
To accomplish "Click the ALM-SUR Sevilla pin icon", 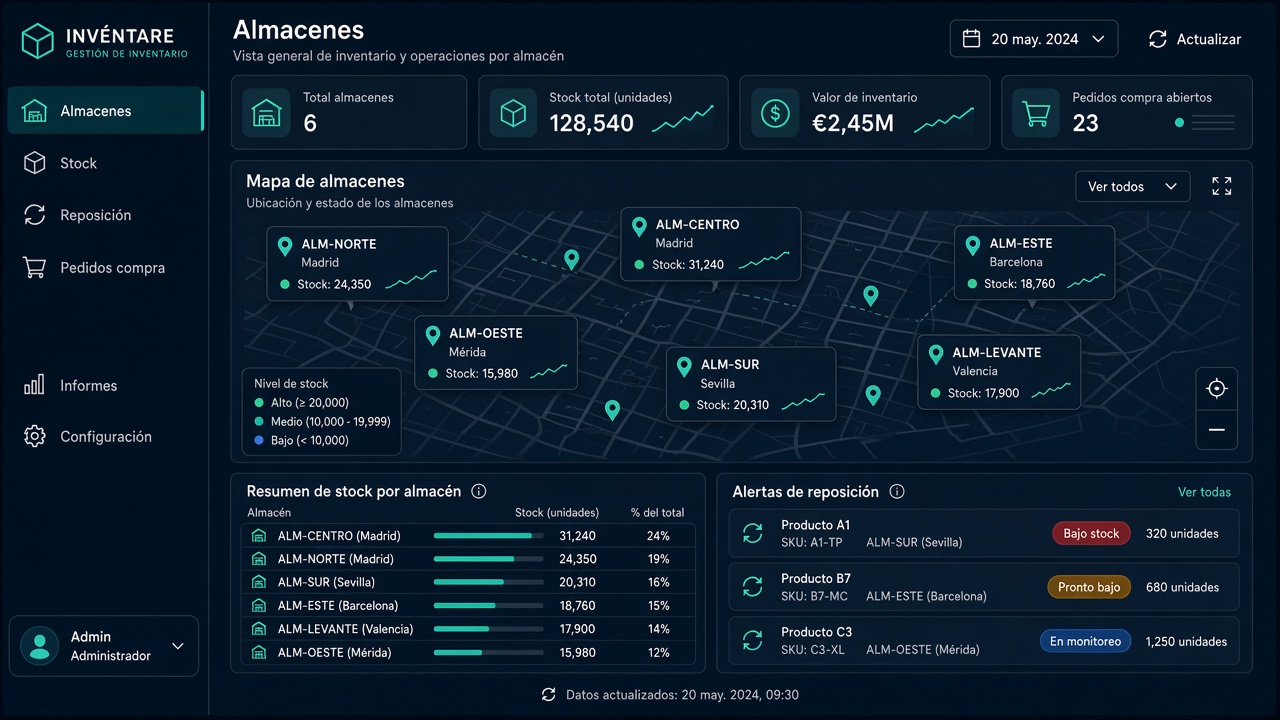I will (684, 367).
